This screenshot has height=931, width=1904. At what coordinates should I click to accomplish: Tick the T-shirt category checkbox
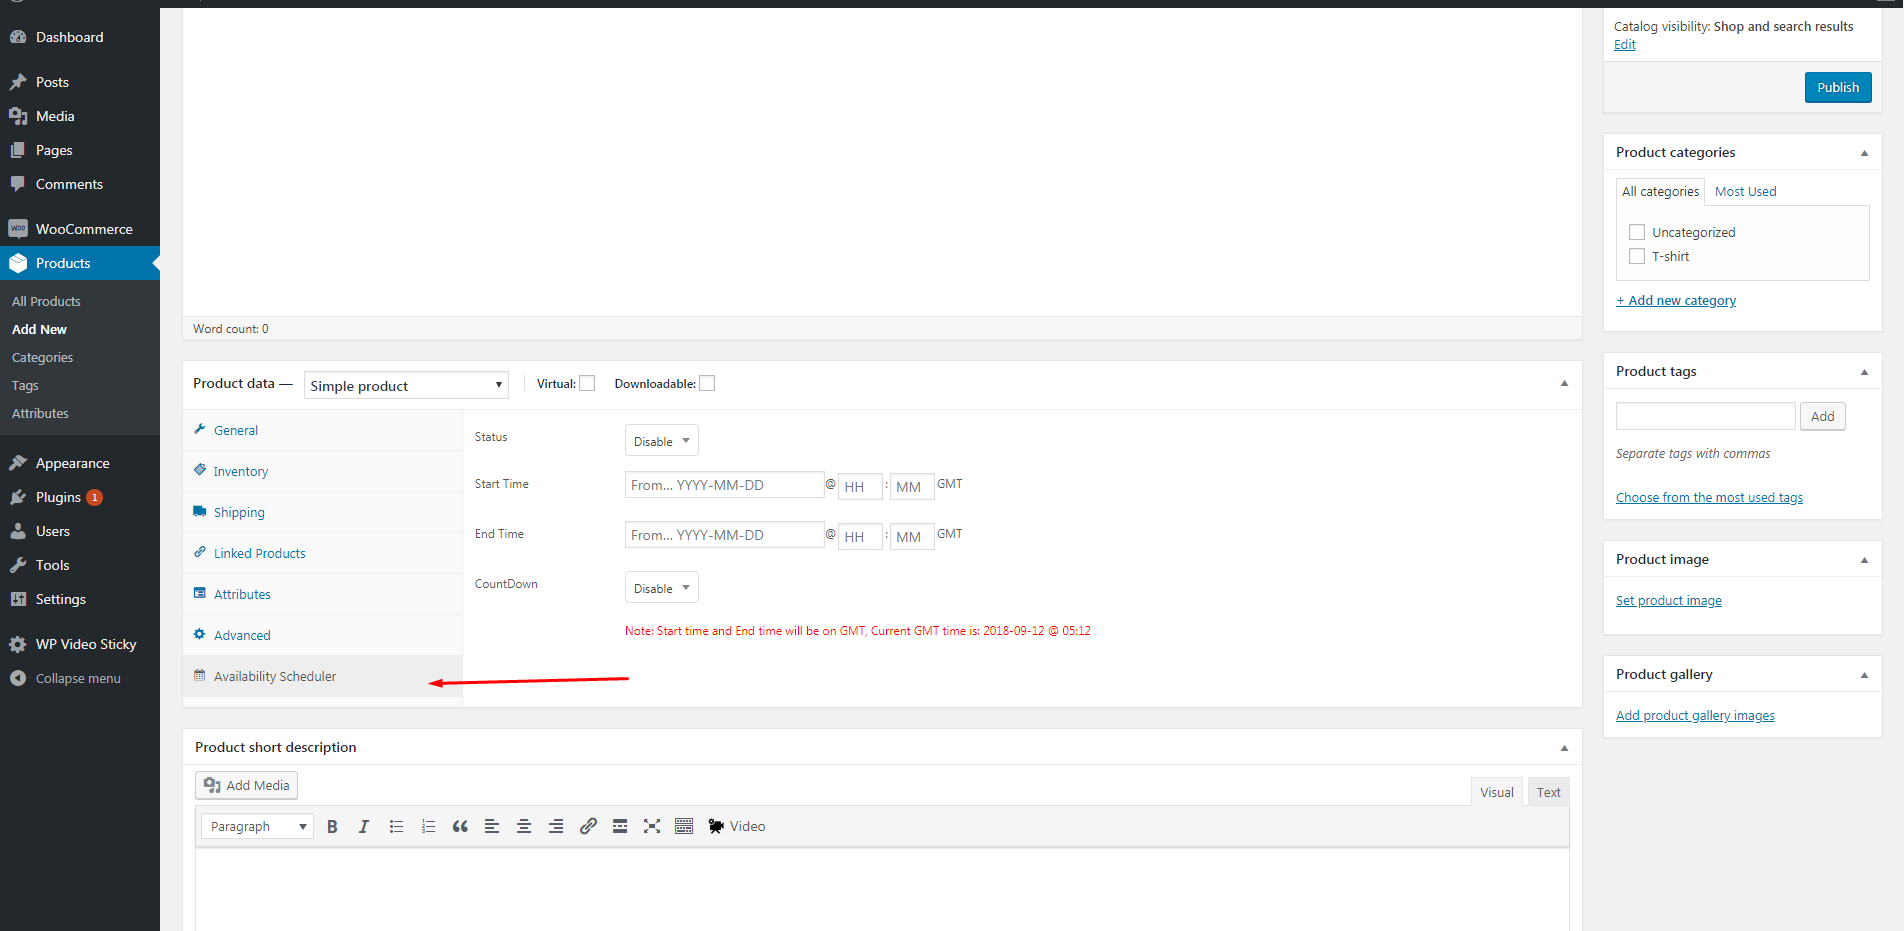tap(1637, 256)
